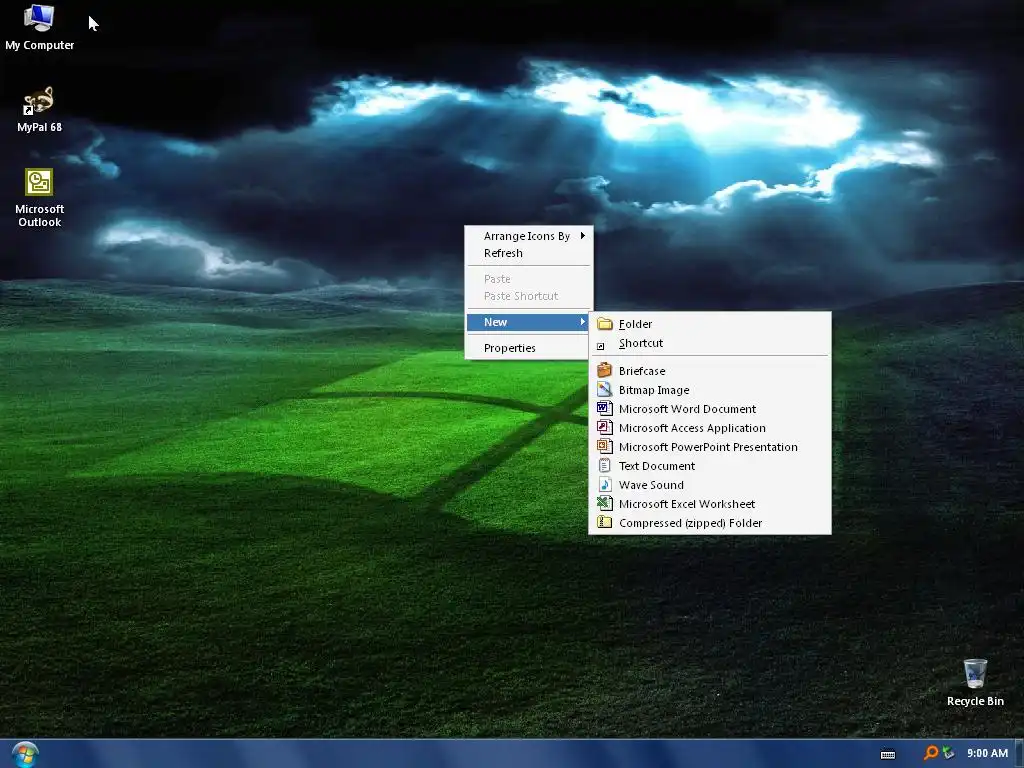Open the My Computer desktop icon
This screenshot has height=768, width=1024.
(39, 27)
